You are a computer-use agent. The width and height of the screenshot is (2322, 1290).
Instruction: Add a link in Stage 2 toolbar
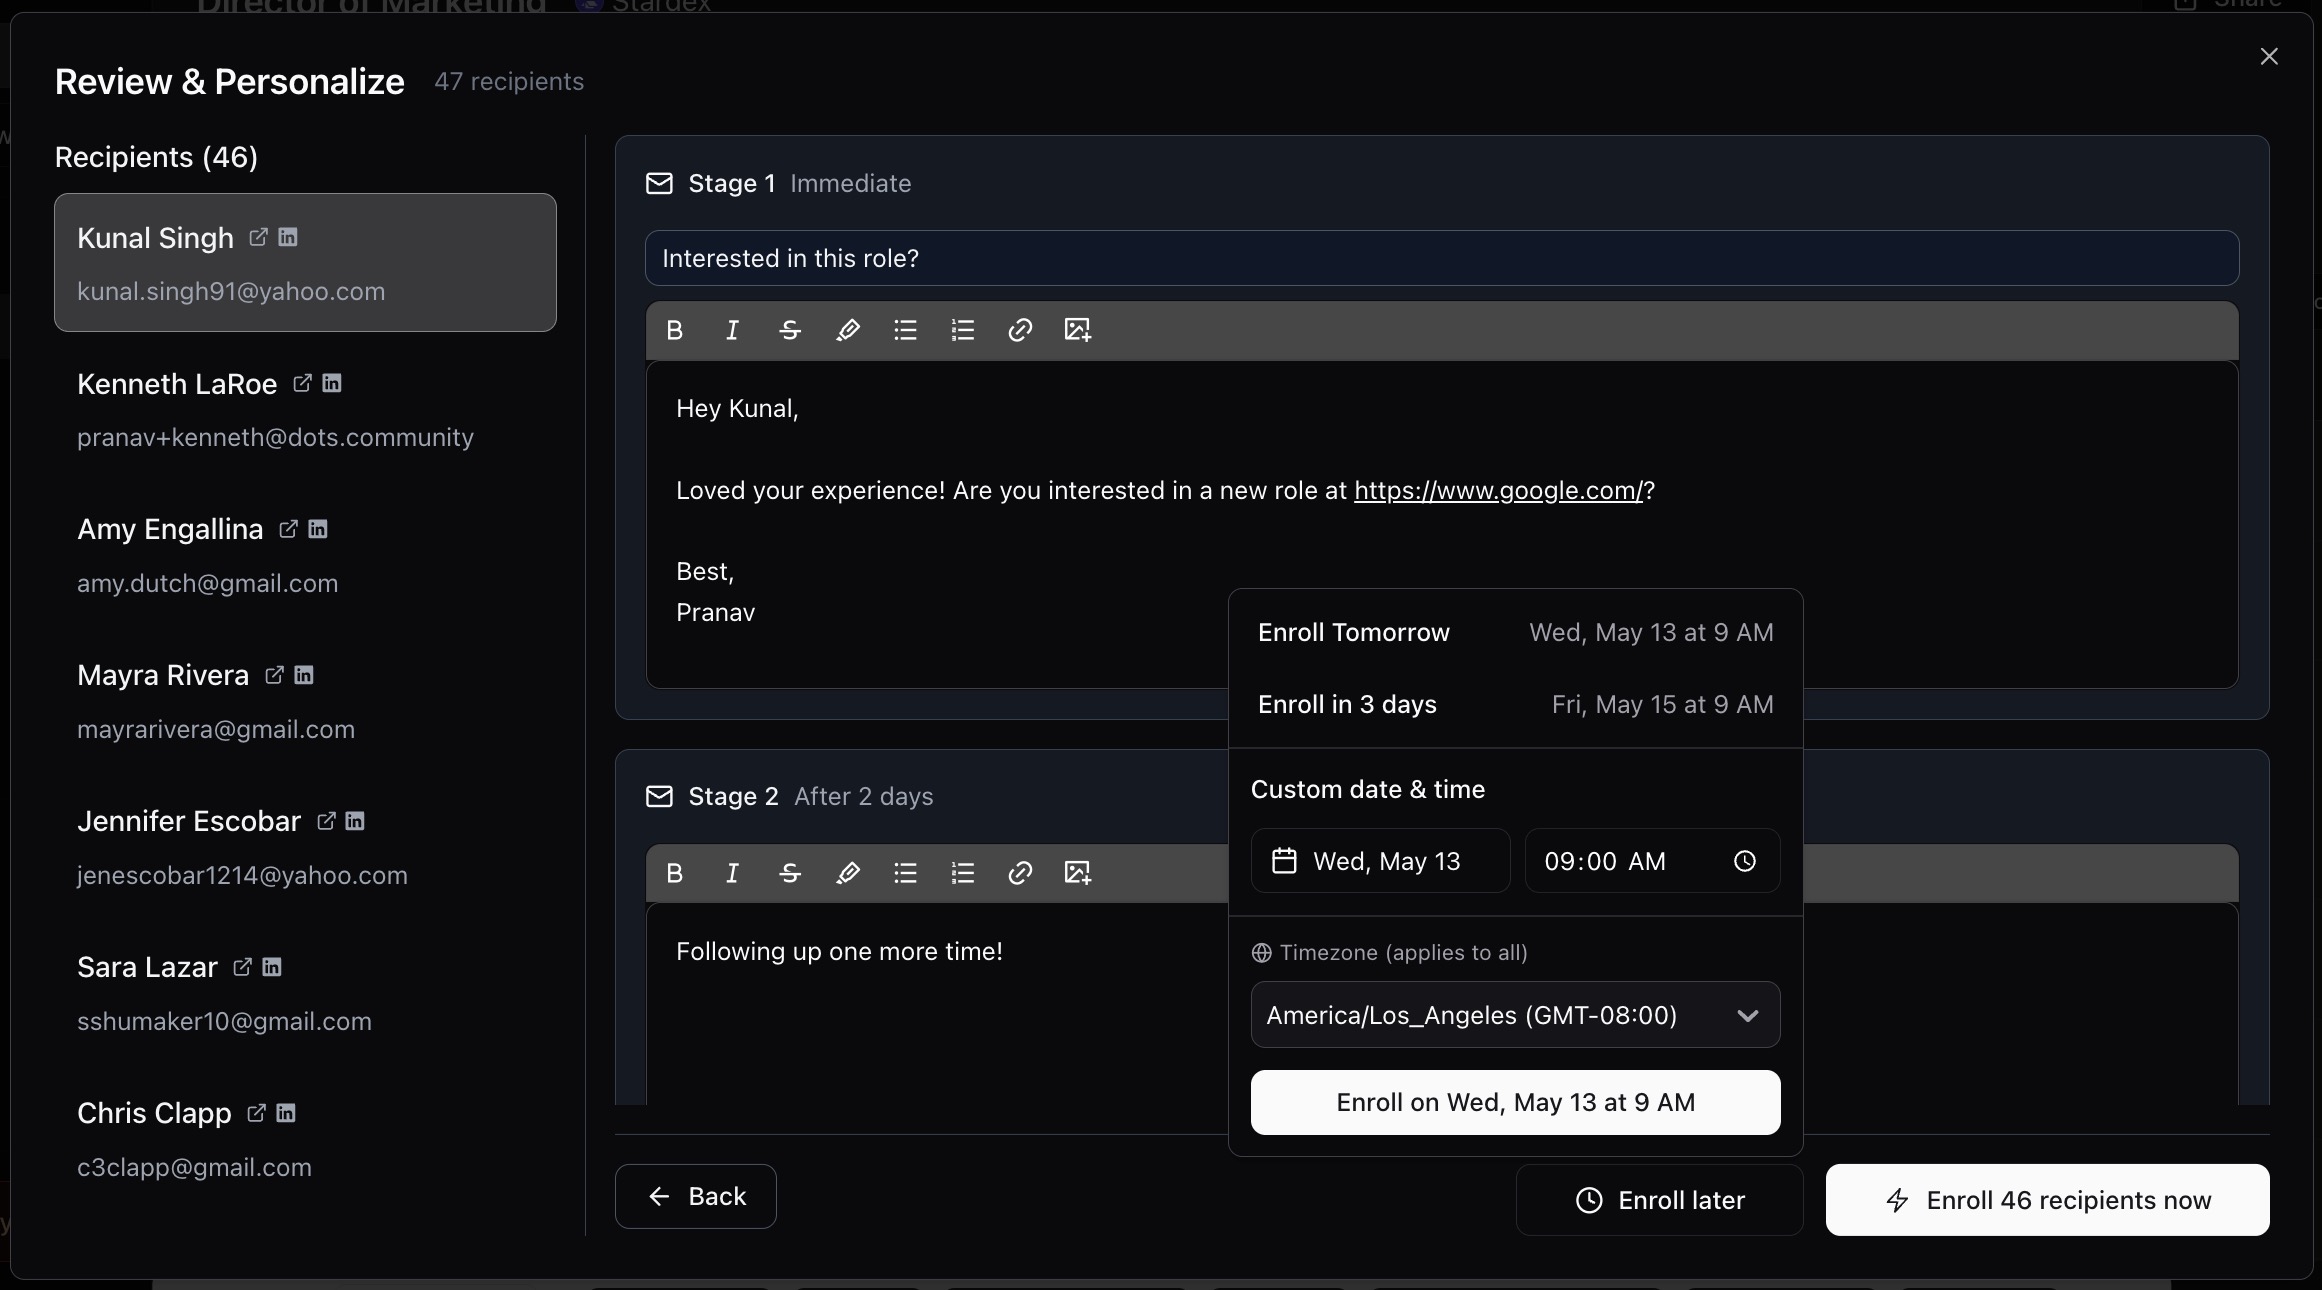point(1020,873)
